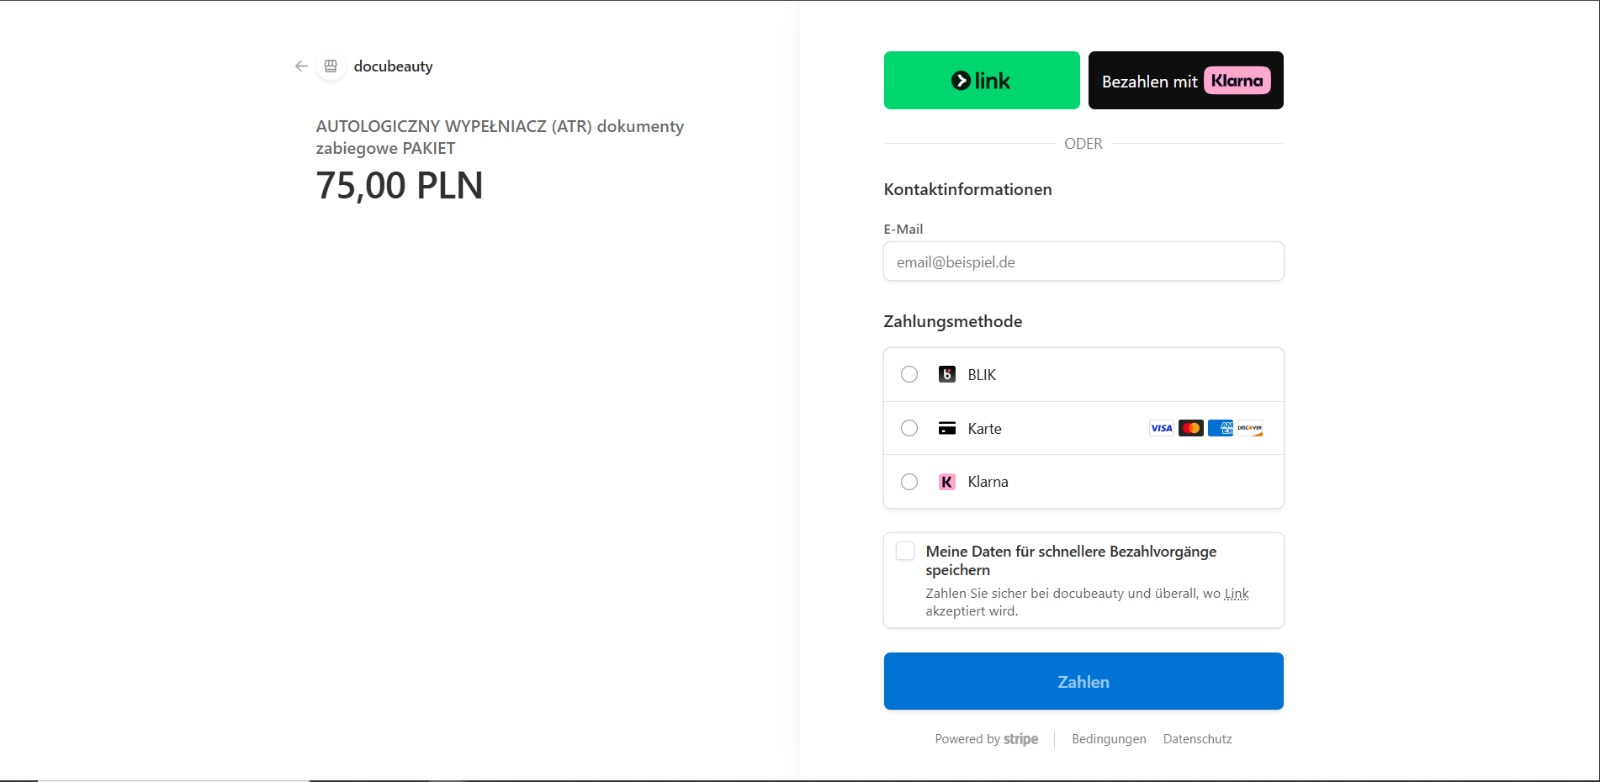Click the blue Zahlen button

click(x=1083, y=681)
